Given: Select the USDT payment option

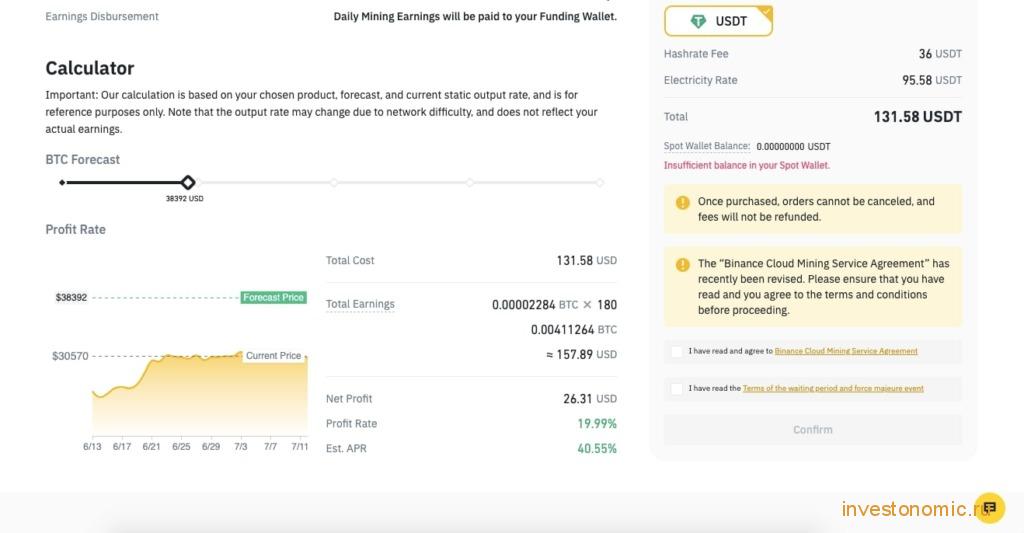Looking at the screenshot, I should pyautogui.click(x=718, y=21).
